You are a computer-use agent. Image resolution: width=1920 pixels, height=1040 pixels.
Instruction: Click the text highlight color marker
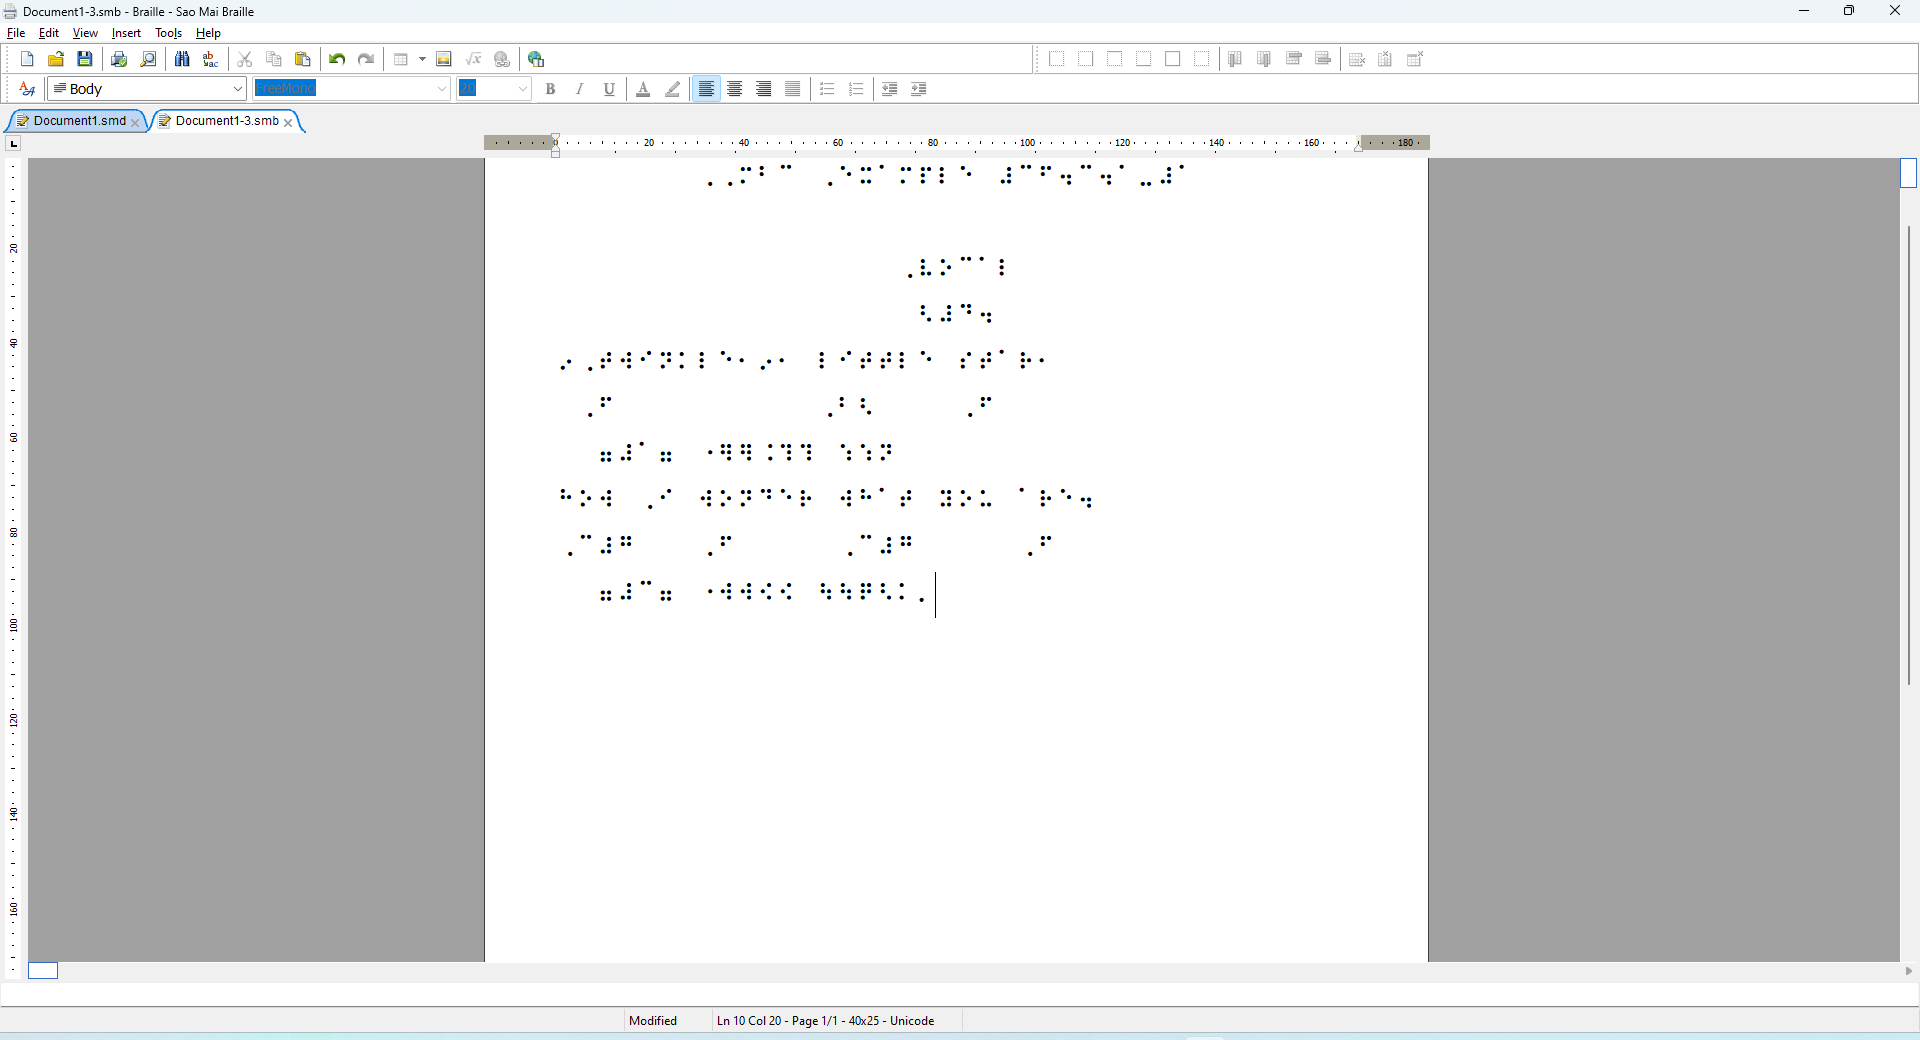673,89
